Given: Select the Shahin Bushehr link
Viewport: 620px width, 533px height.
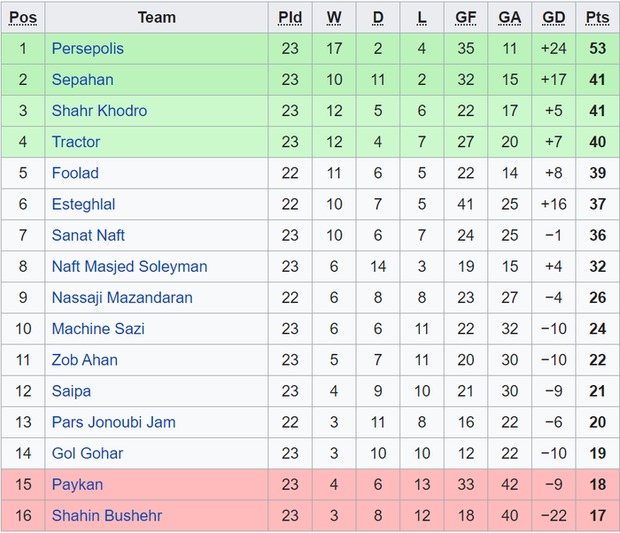Looking at the screenshot, I should point(106,515).
